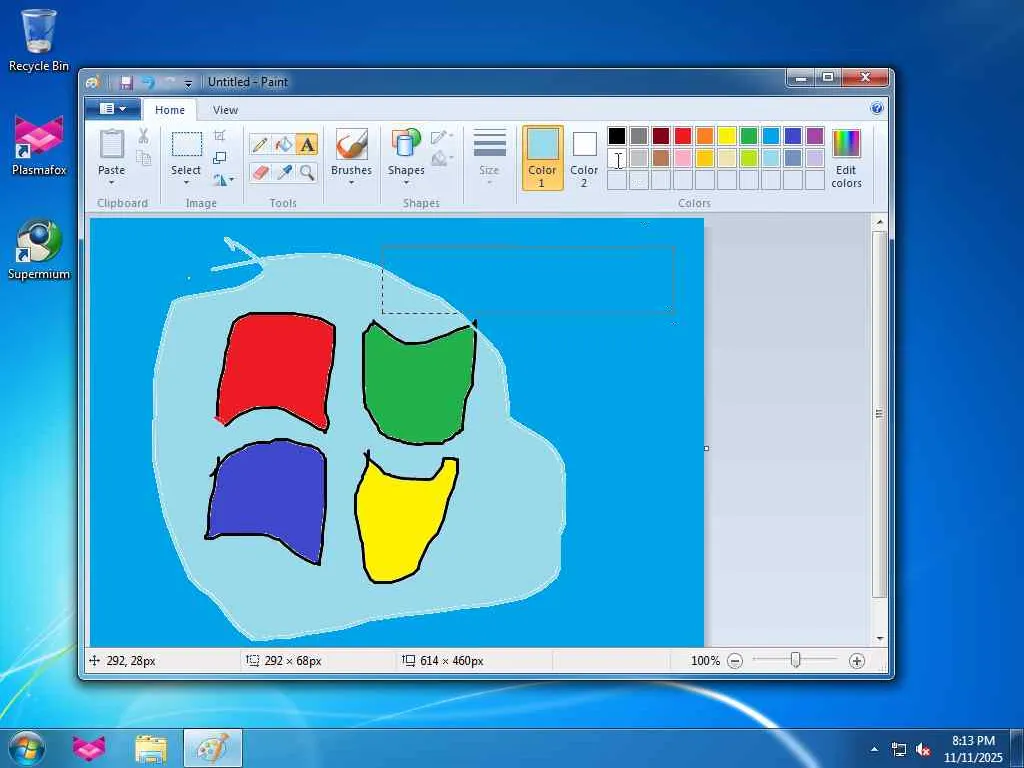This screenshot has height=768, width=1024.
Task: Click the Cut scissors icon
Action: 143,136
